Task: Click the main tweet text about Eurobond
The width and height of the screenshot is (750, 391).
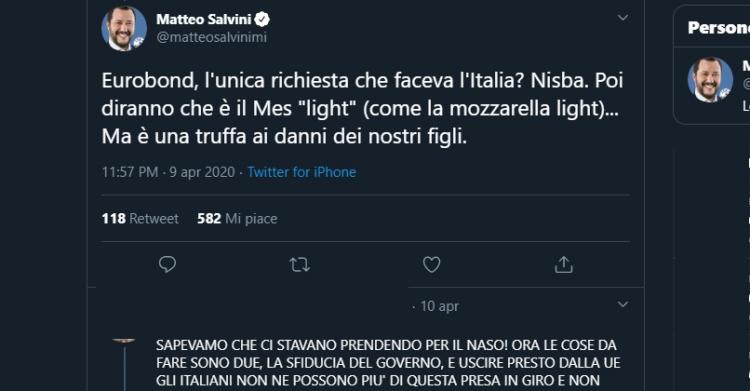Action: tap(363, 108)
